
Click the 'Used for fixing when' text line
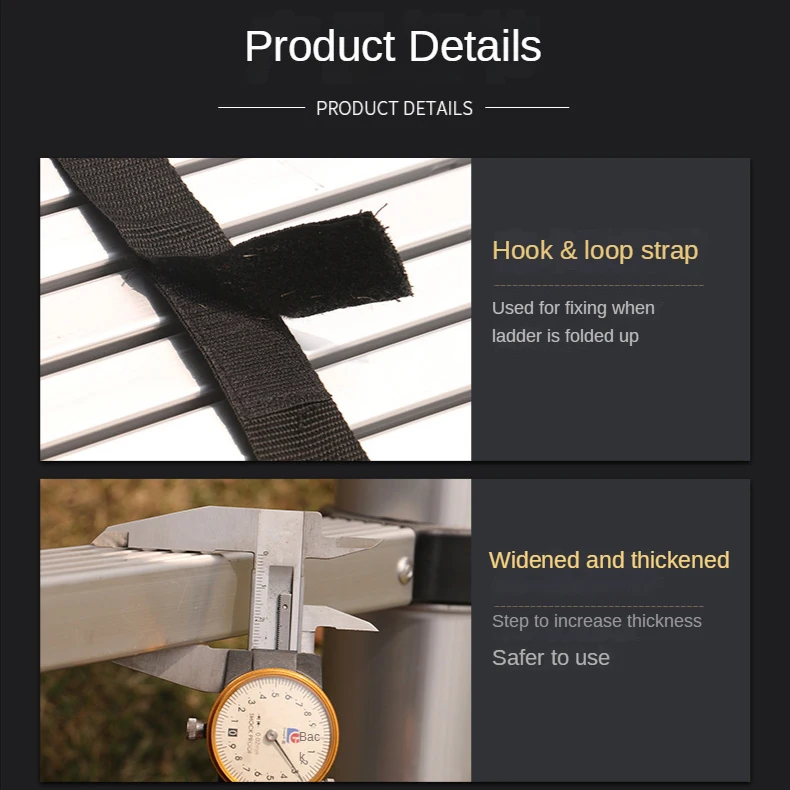coord(573,308)
